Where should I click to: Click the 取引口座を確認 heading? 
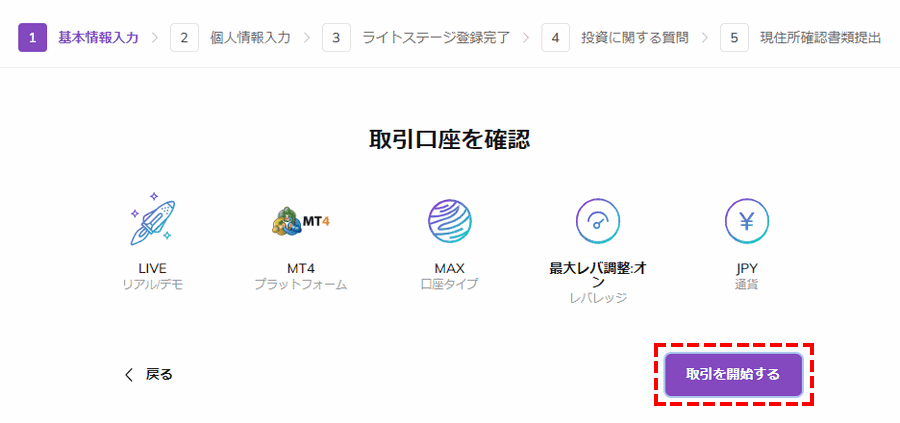click(x=449, y=140)
